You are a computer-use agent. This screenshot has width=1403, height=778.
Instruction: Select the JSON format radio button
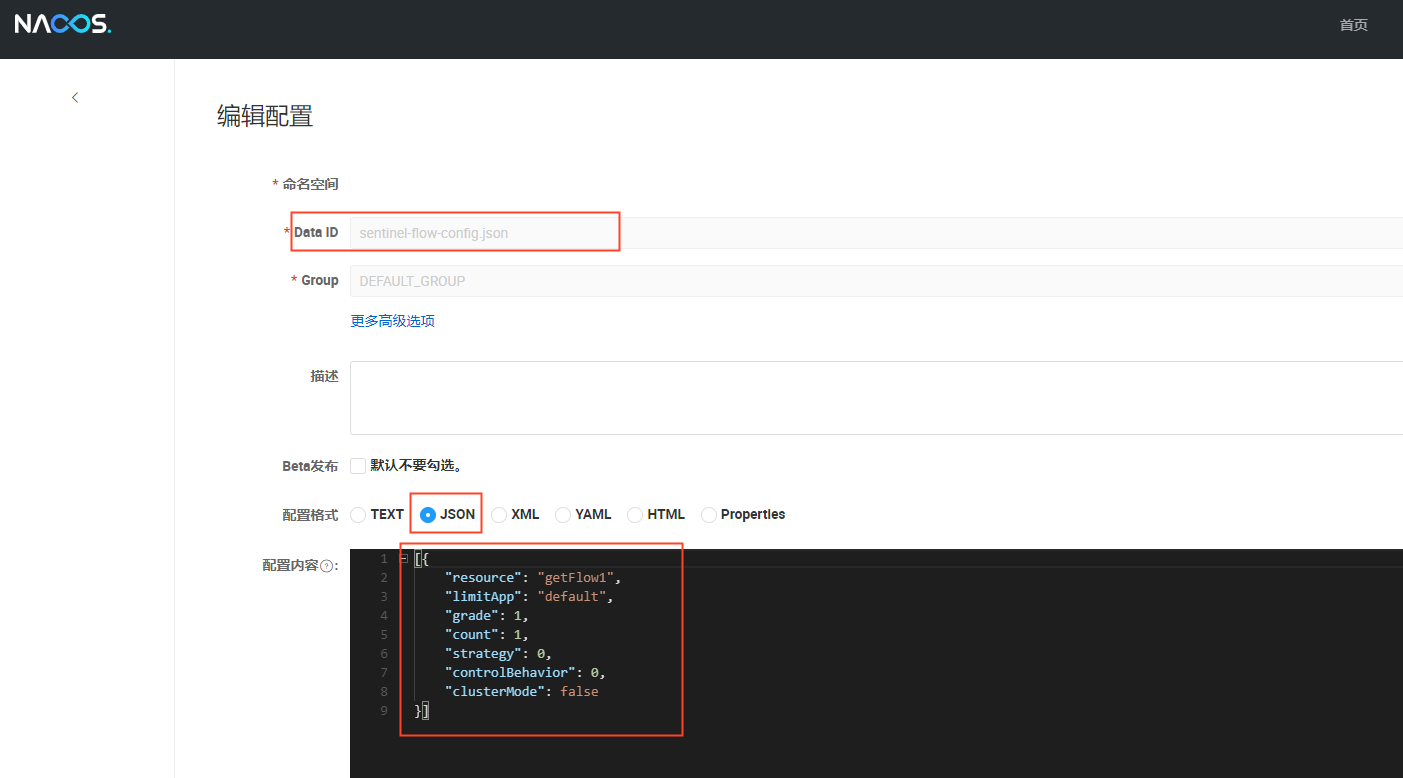click(x=428, y=515)
